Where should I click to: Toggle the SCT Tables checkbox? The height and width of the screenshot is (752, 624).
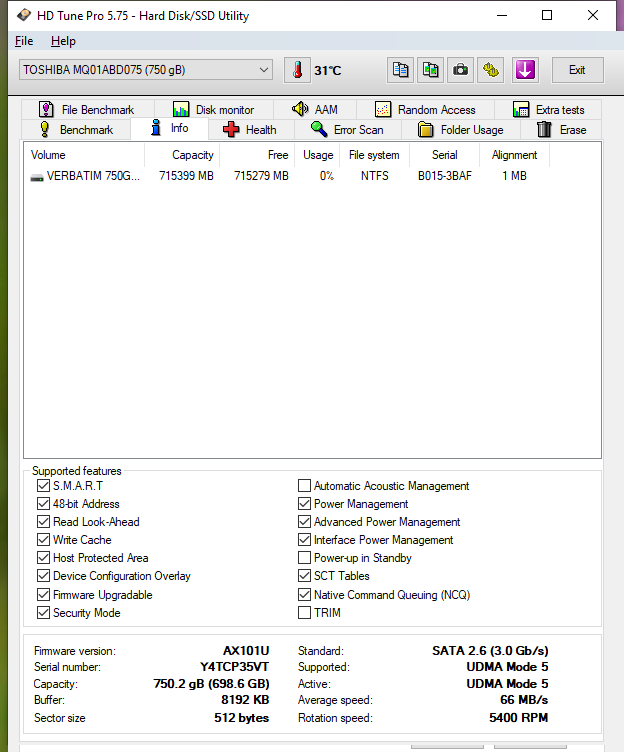pyautogui.click(x=304, y=576)
